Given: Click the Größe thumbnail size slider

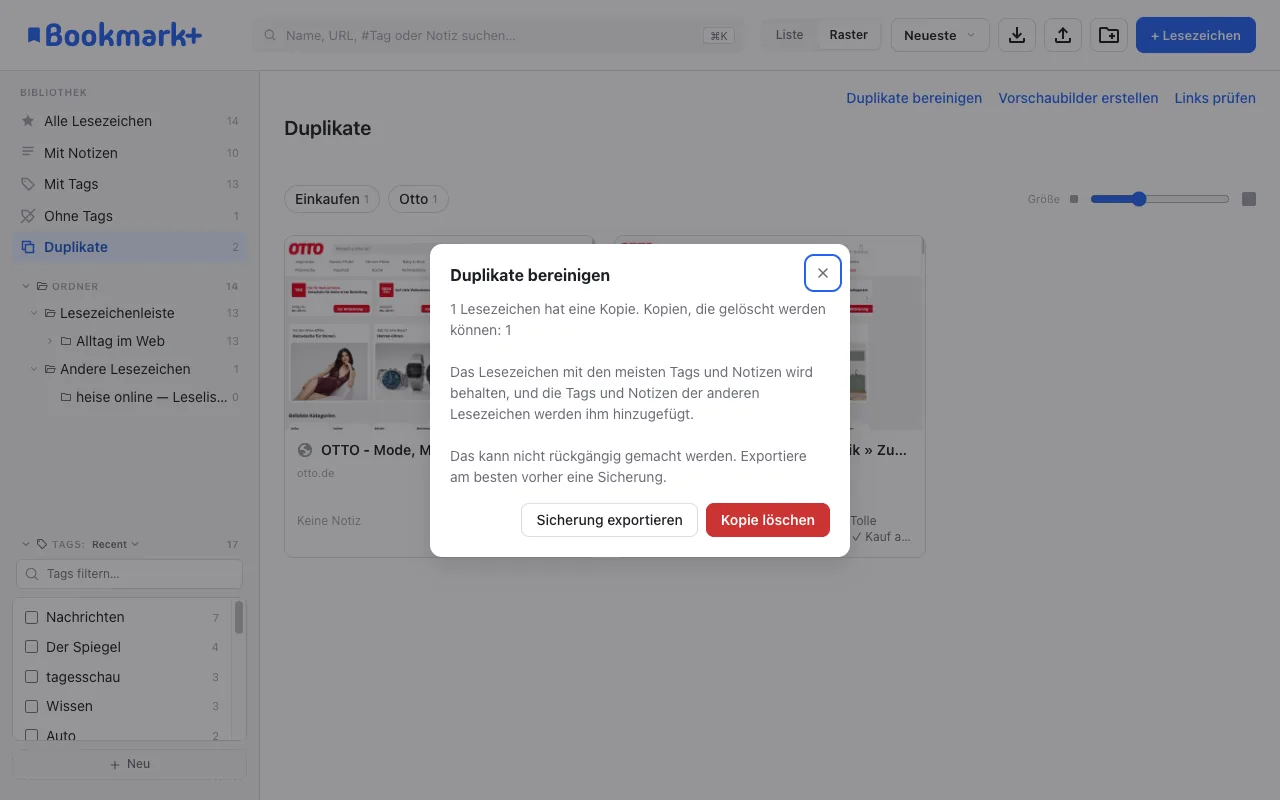Looking at the screenshot, I should click(1160, 199).
